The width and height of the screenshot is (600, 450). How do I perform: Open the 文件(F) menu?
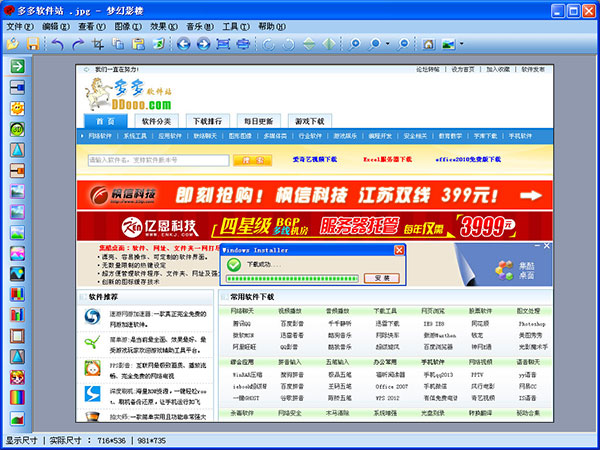pyautogui.click(x=20, y=27)
